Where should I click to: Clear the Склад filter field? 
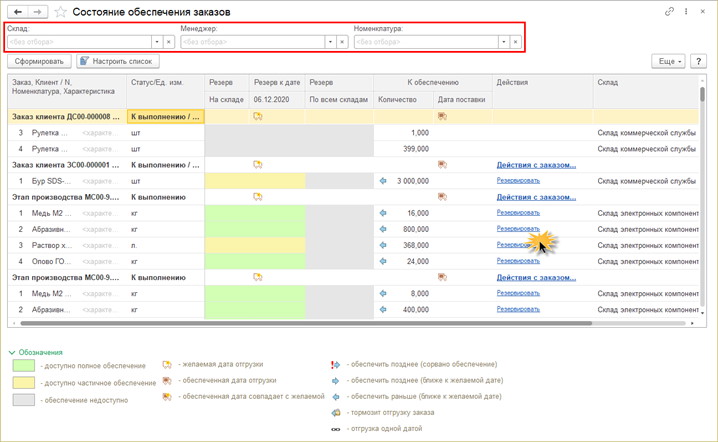pos(169,42)
